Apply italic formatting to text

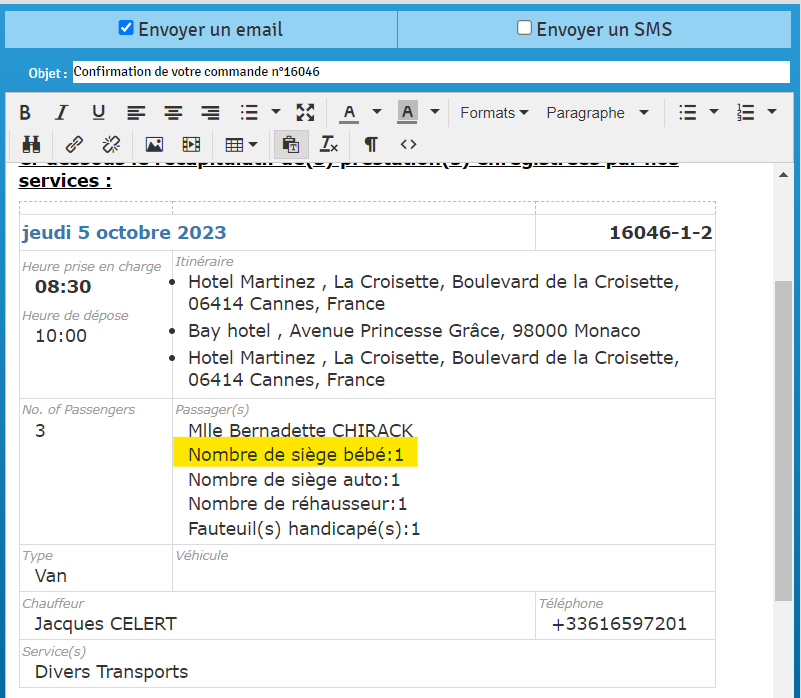pyautogui.click(x=61, y=112)
